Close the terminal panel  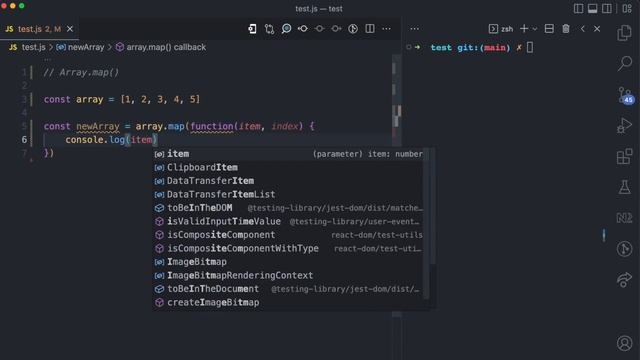pos(597,29)
